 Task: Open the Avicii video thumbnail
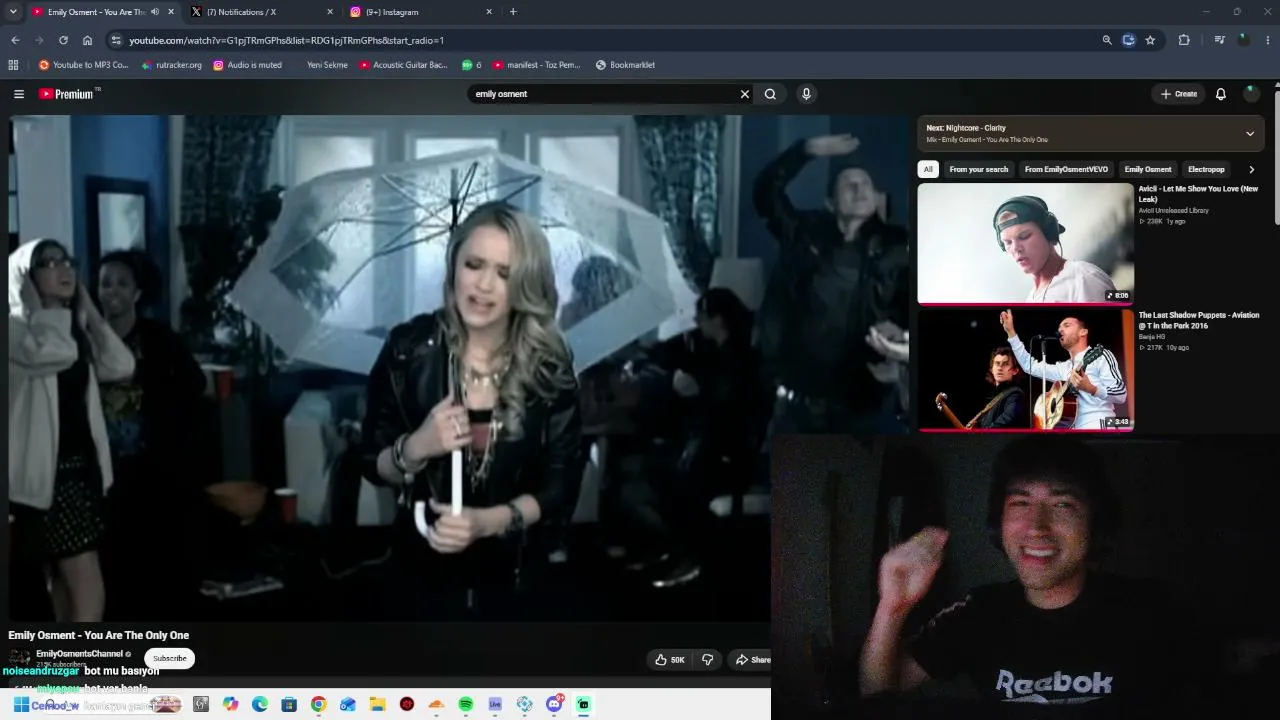tap(1026, 243)
